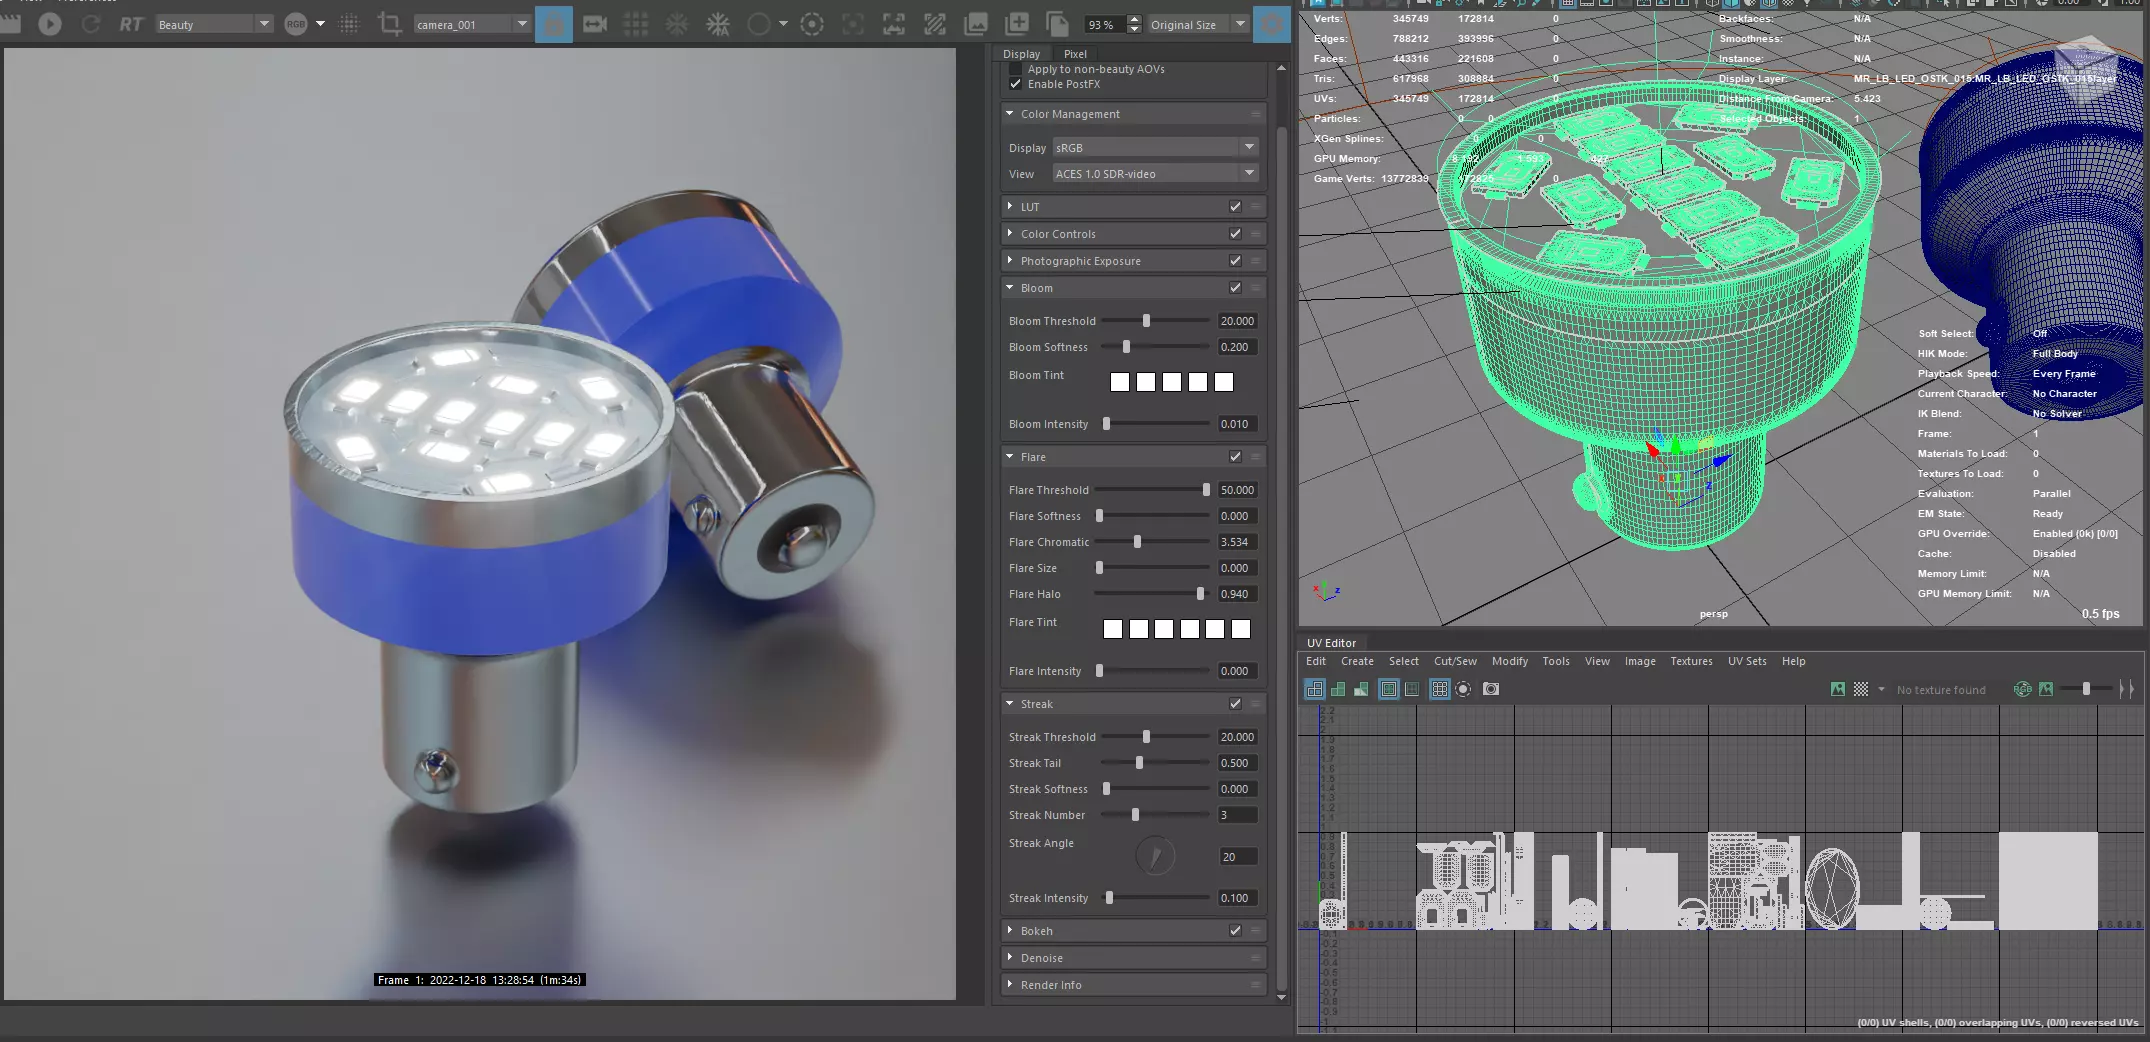The image size is (2150, 1042).
Task: Switch to the Pixel tab
Action: click(x=1075, y=54)
